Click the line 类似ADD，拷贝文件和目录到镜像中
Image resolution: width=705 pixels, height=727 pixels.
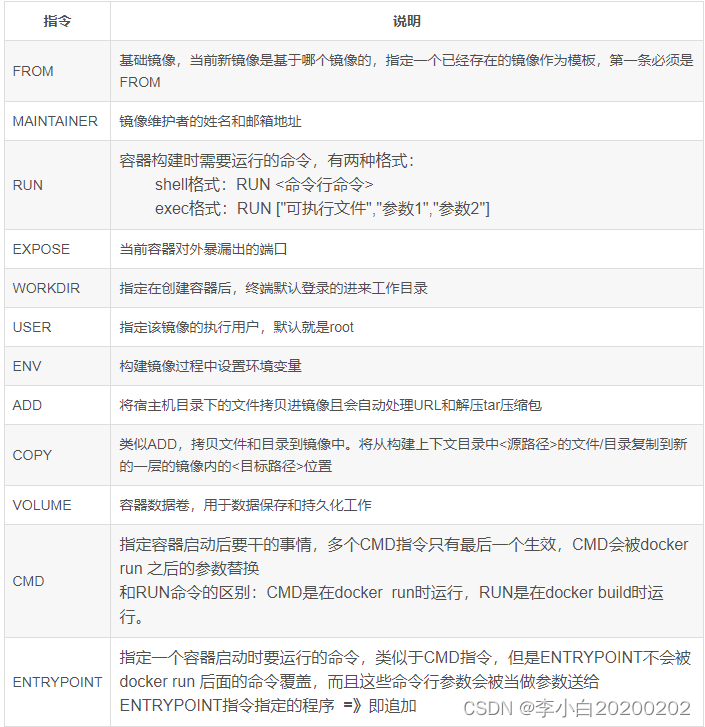click(403, 444)
